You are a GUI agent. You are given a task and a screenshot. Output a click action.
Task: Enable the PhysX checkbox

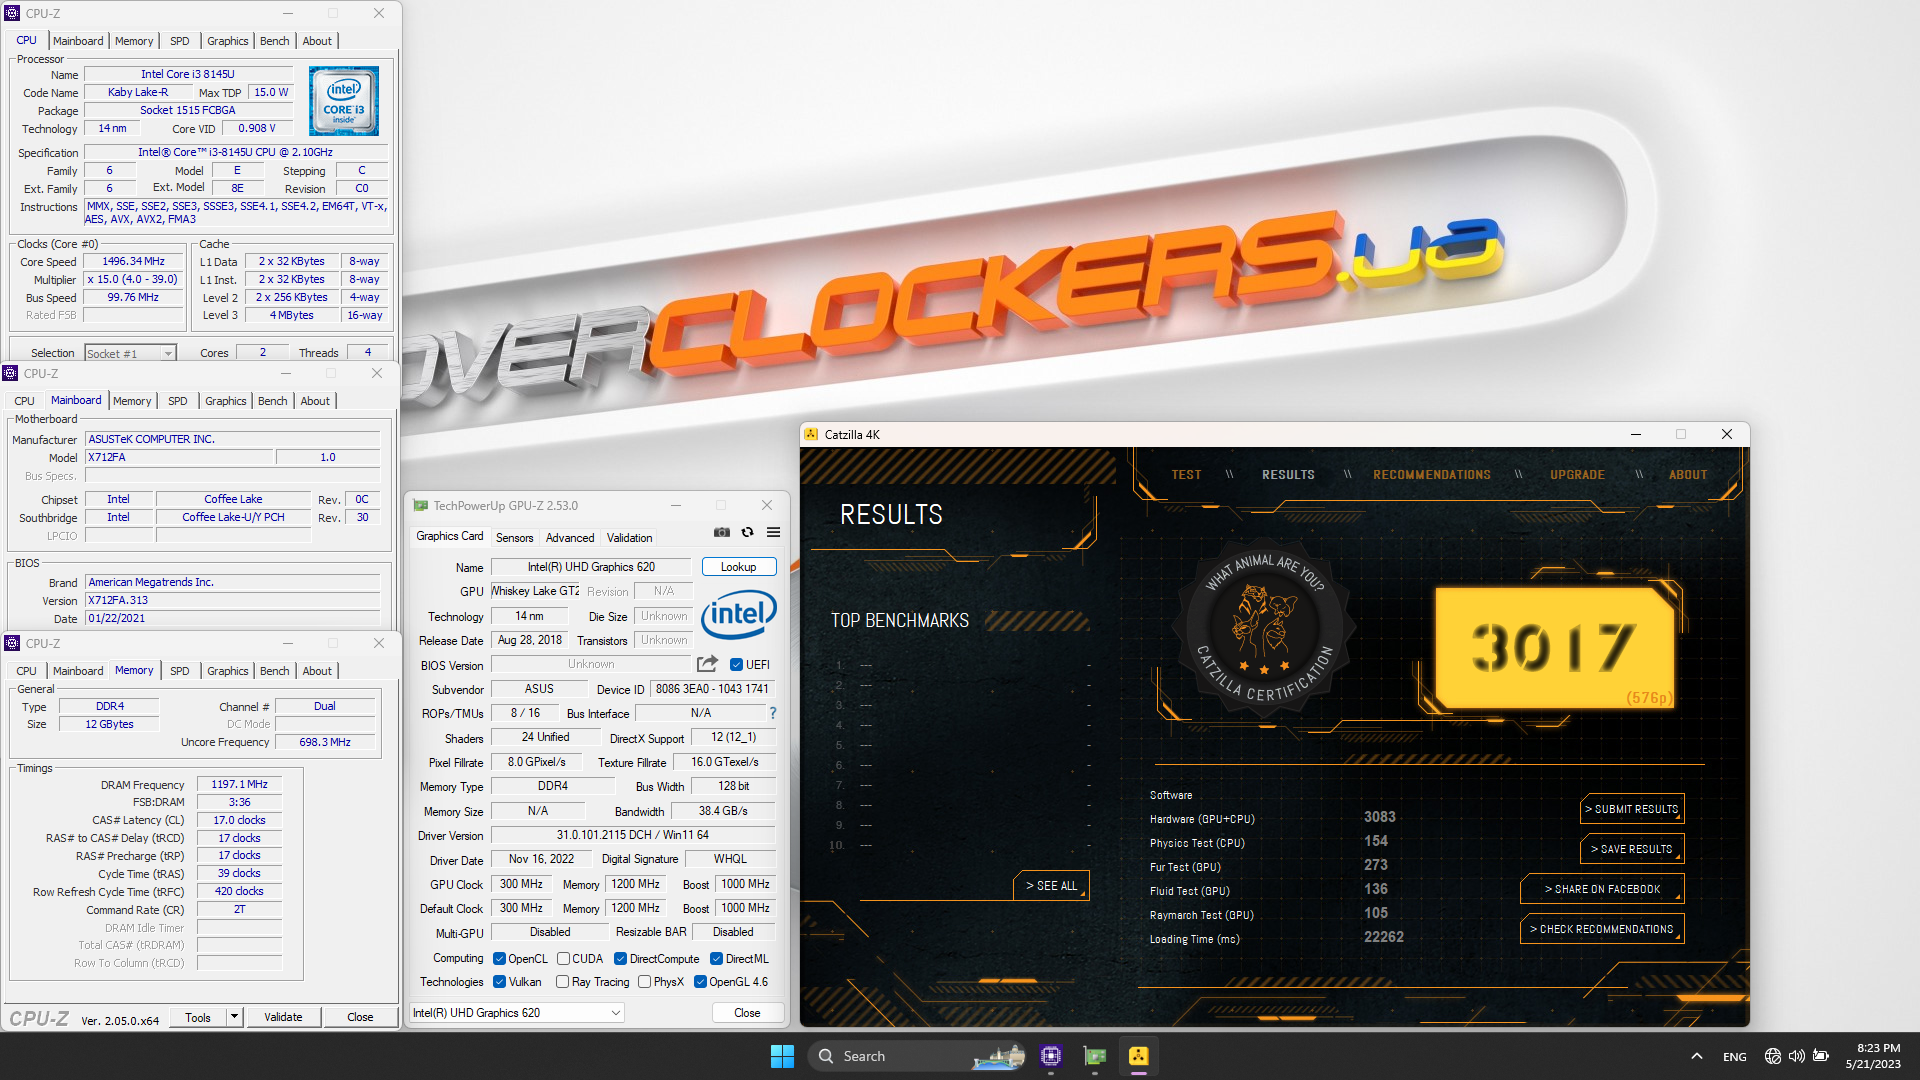point(644,982)
